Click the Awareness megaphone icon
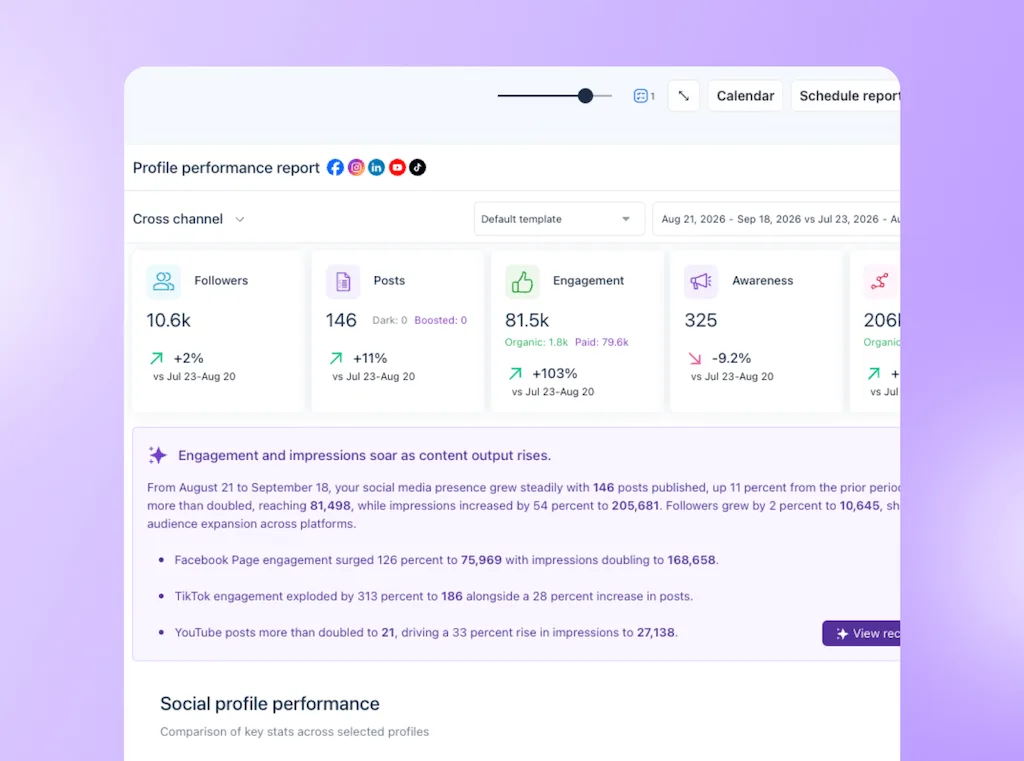Viewport: 1024px width, 761px height. point(701,282)
